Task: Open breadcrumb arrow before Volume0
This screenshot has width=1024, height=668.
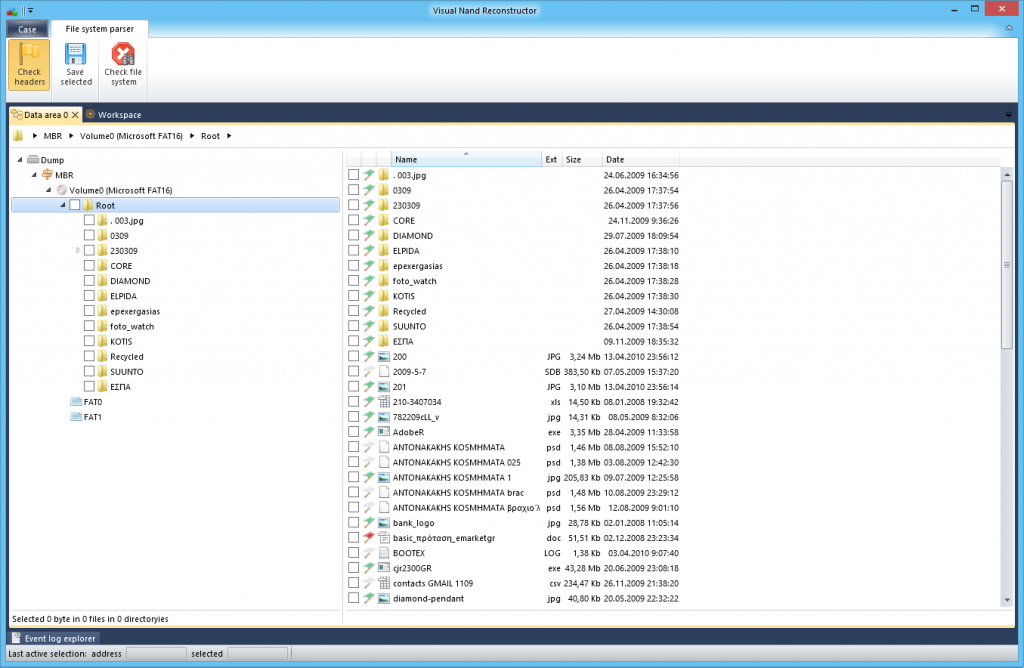Action: point(71,136)
